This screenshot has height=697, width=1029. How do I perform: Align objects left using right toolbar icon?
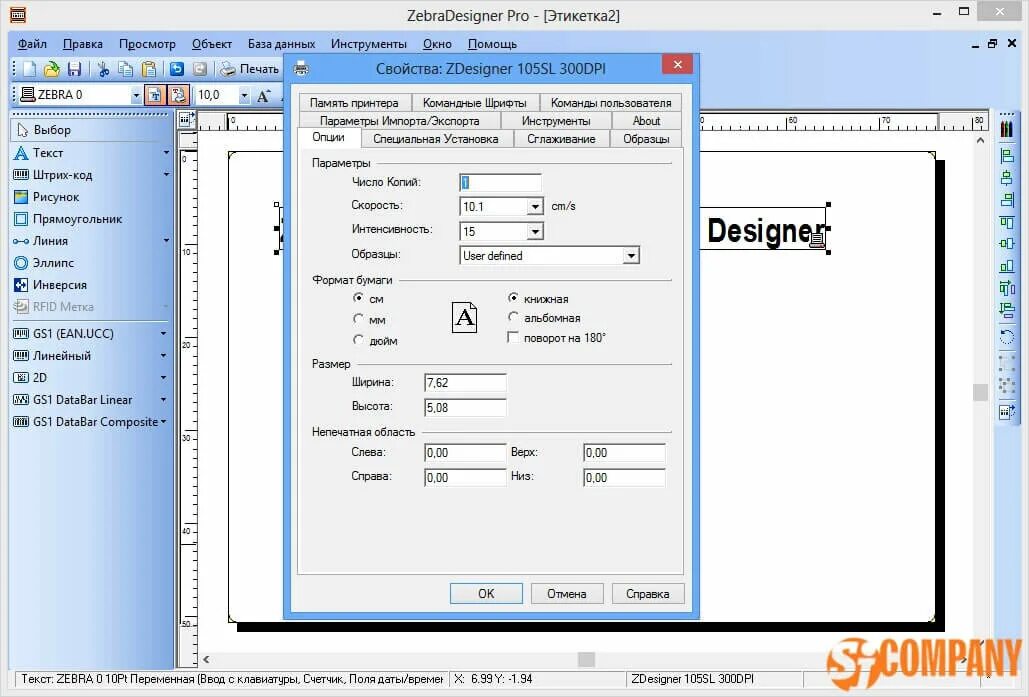tap(1007, 156)
